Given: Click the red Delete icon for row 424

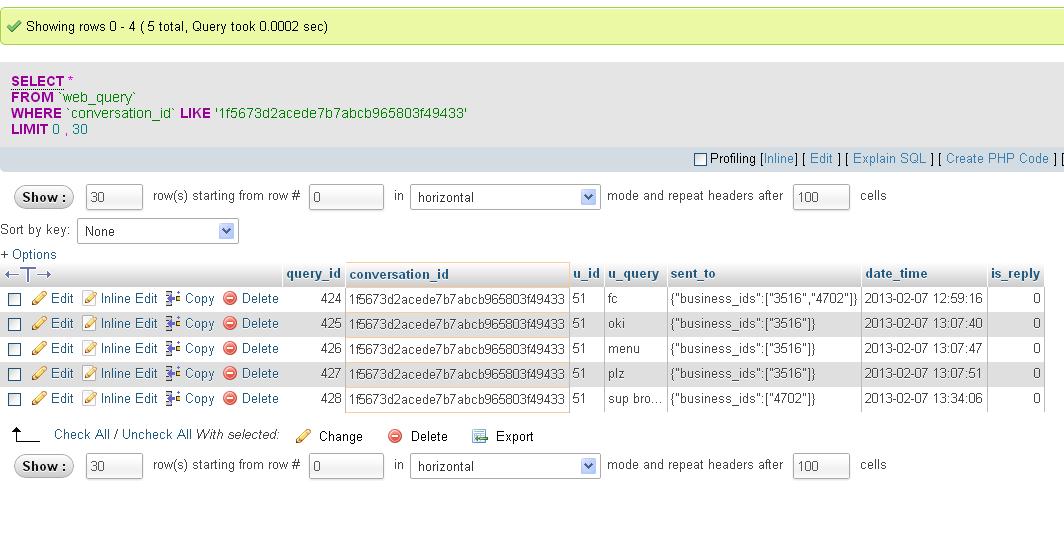Looking at the screenshot, I should 230,299.
